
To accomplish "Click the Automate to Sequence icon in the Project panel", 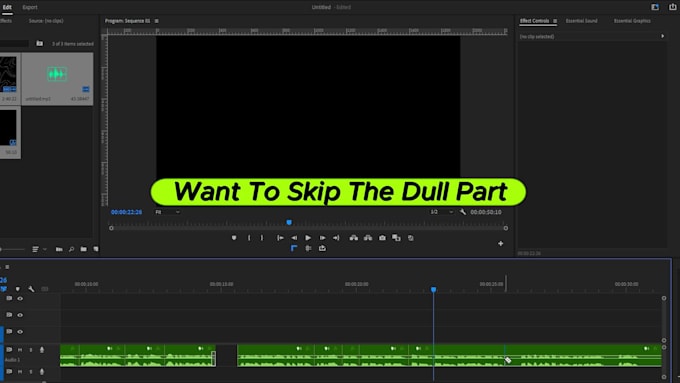I will [x=59, y=249].
